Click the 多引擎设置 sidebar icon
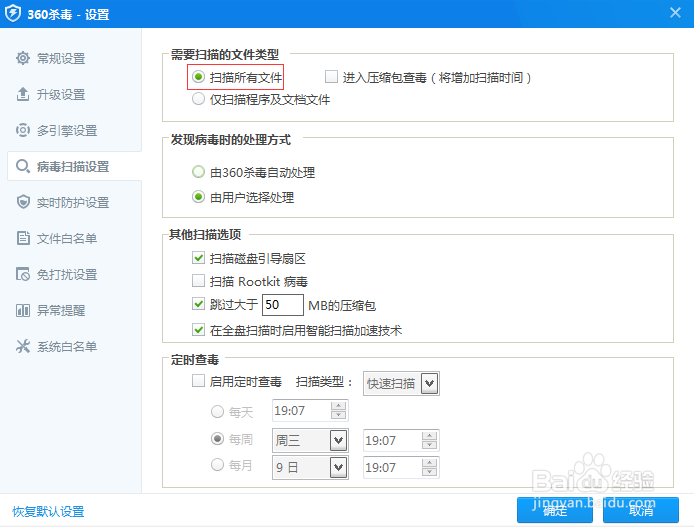Screen dimensions: 694x527 coord(23,130)
